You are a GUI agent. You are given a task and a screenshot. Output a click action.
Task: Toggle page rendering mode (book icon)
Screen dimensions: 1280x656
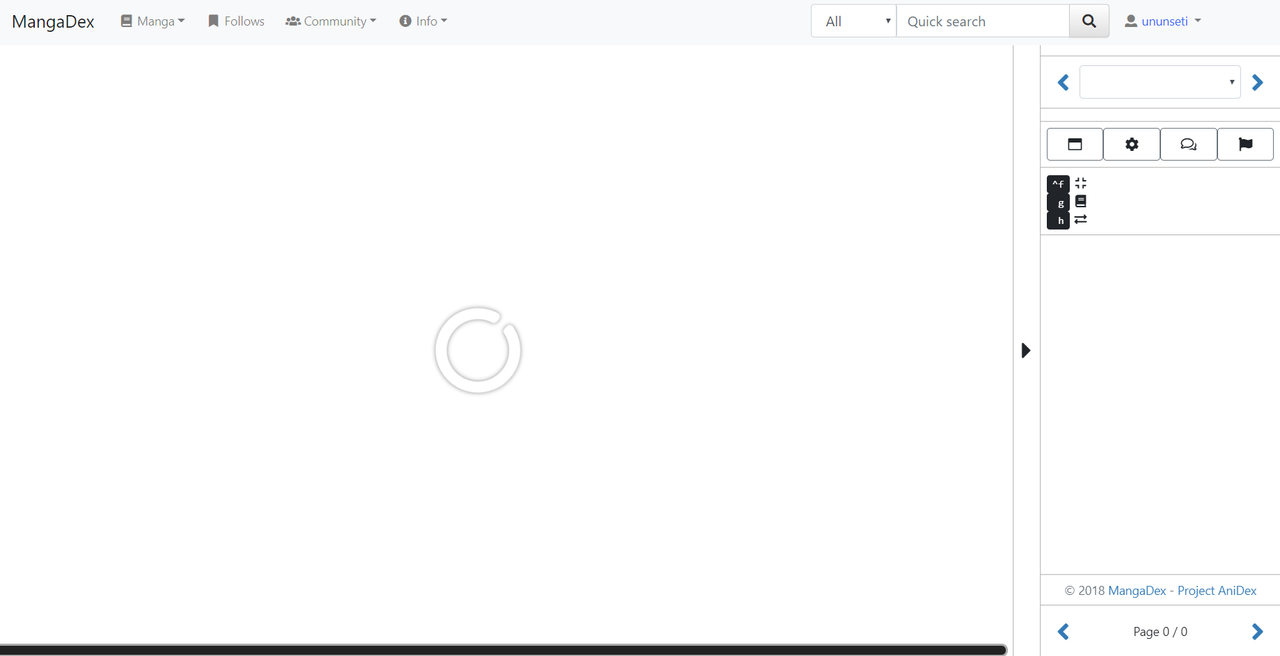click(x=1080, y=201)
